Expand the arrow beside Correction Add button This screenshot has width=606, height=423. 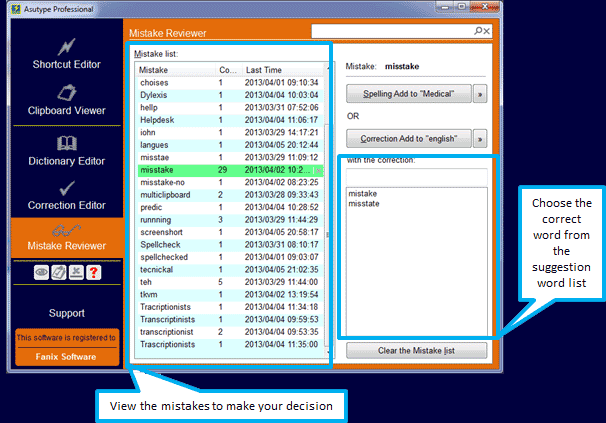pos(479,138)
